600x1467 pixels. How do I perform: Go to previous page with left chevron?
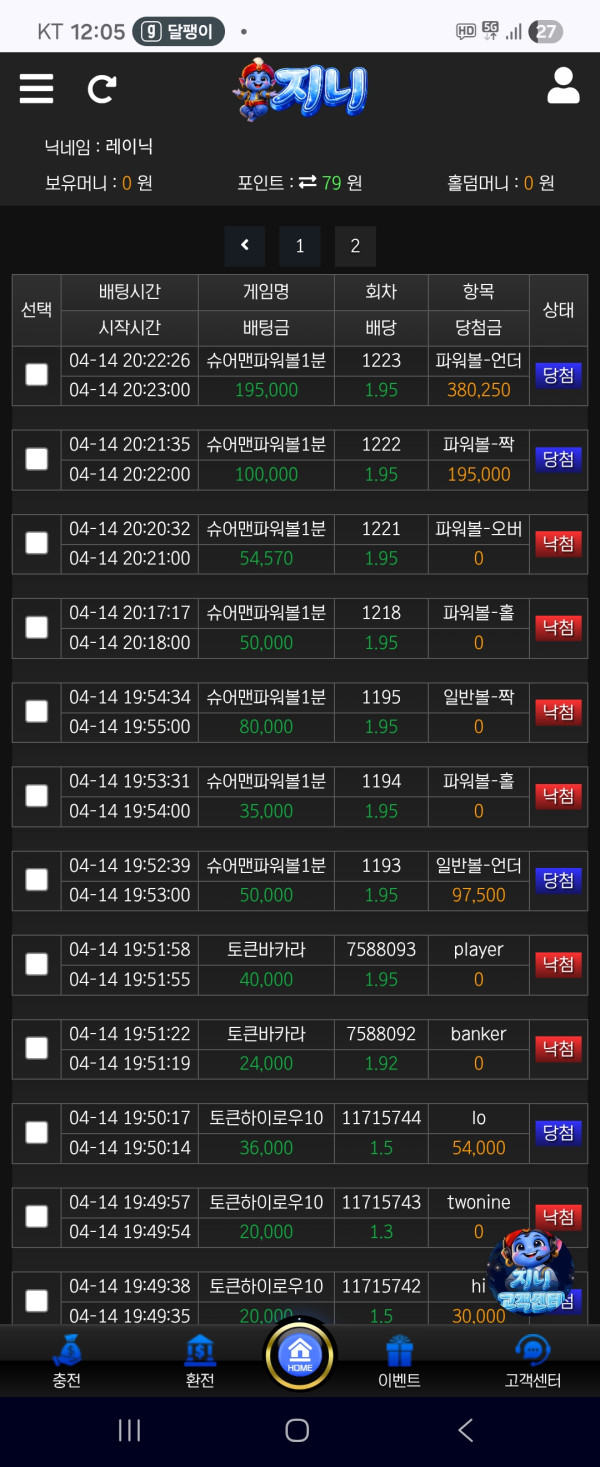(x=245, y=245)
